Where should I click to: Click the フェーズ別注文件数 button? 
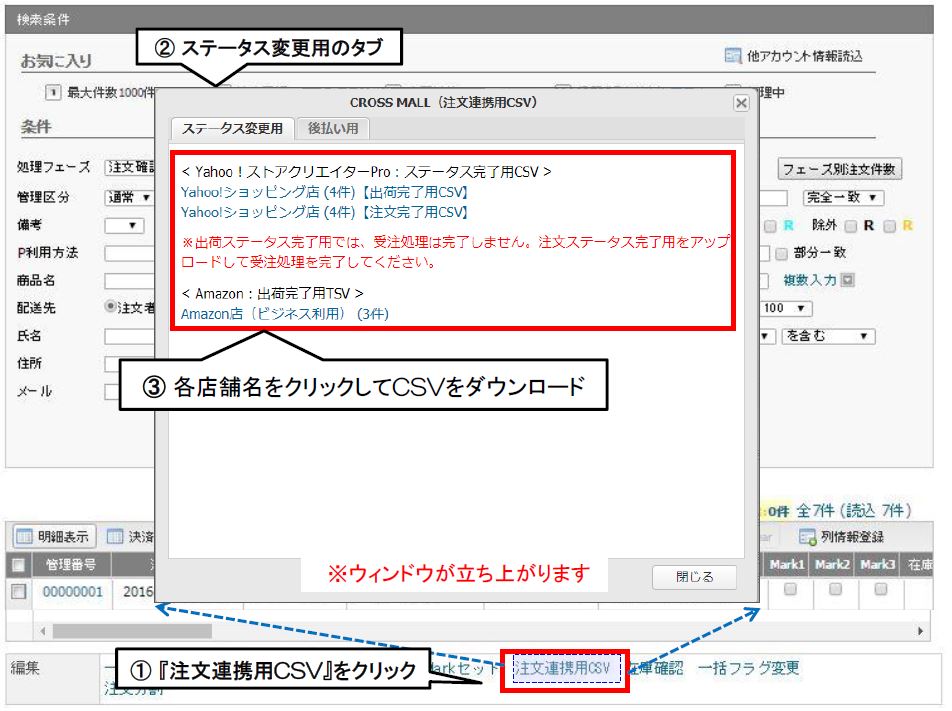(x=839, y=169)
